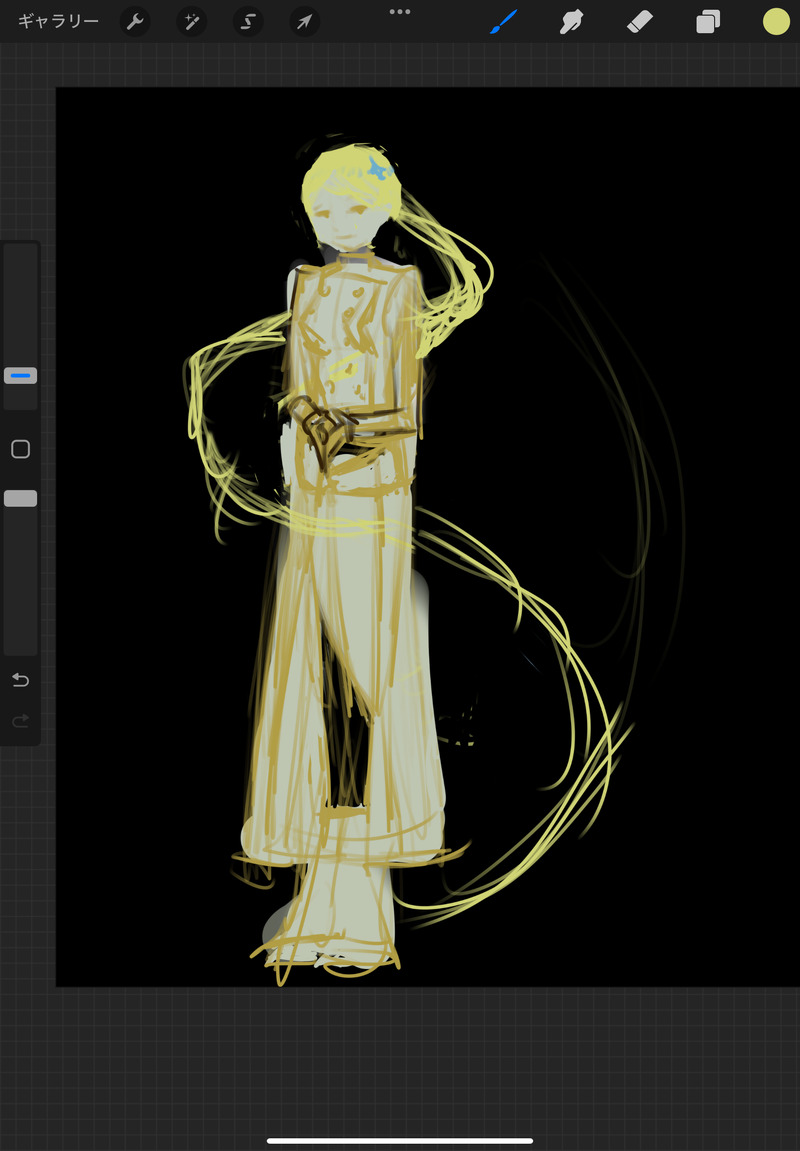
Task: Open the Adjustments magic wand menu
Action: pos(192,22)
